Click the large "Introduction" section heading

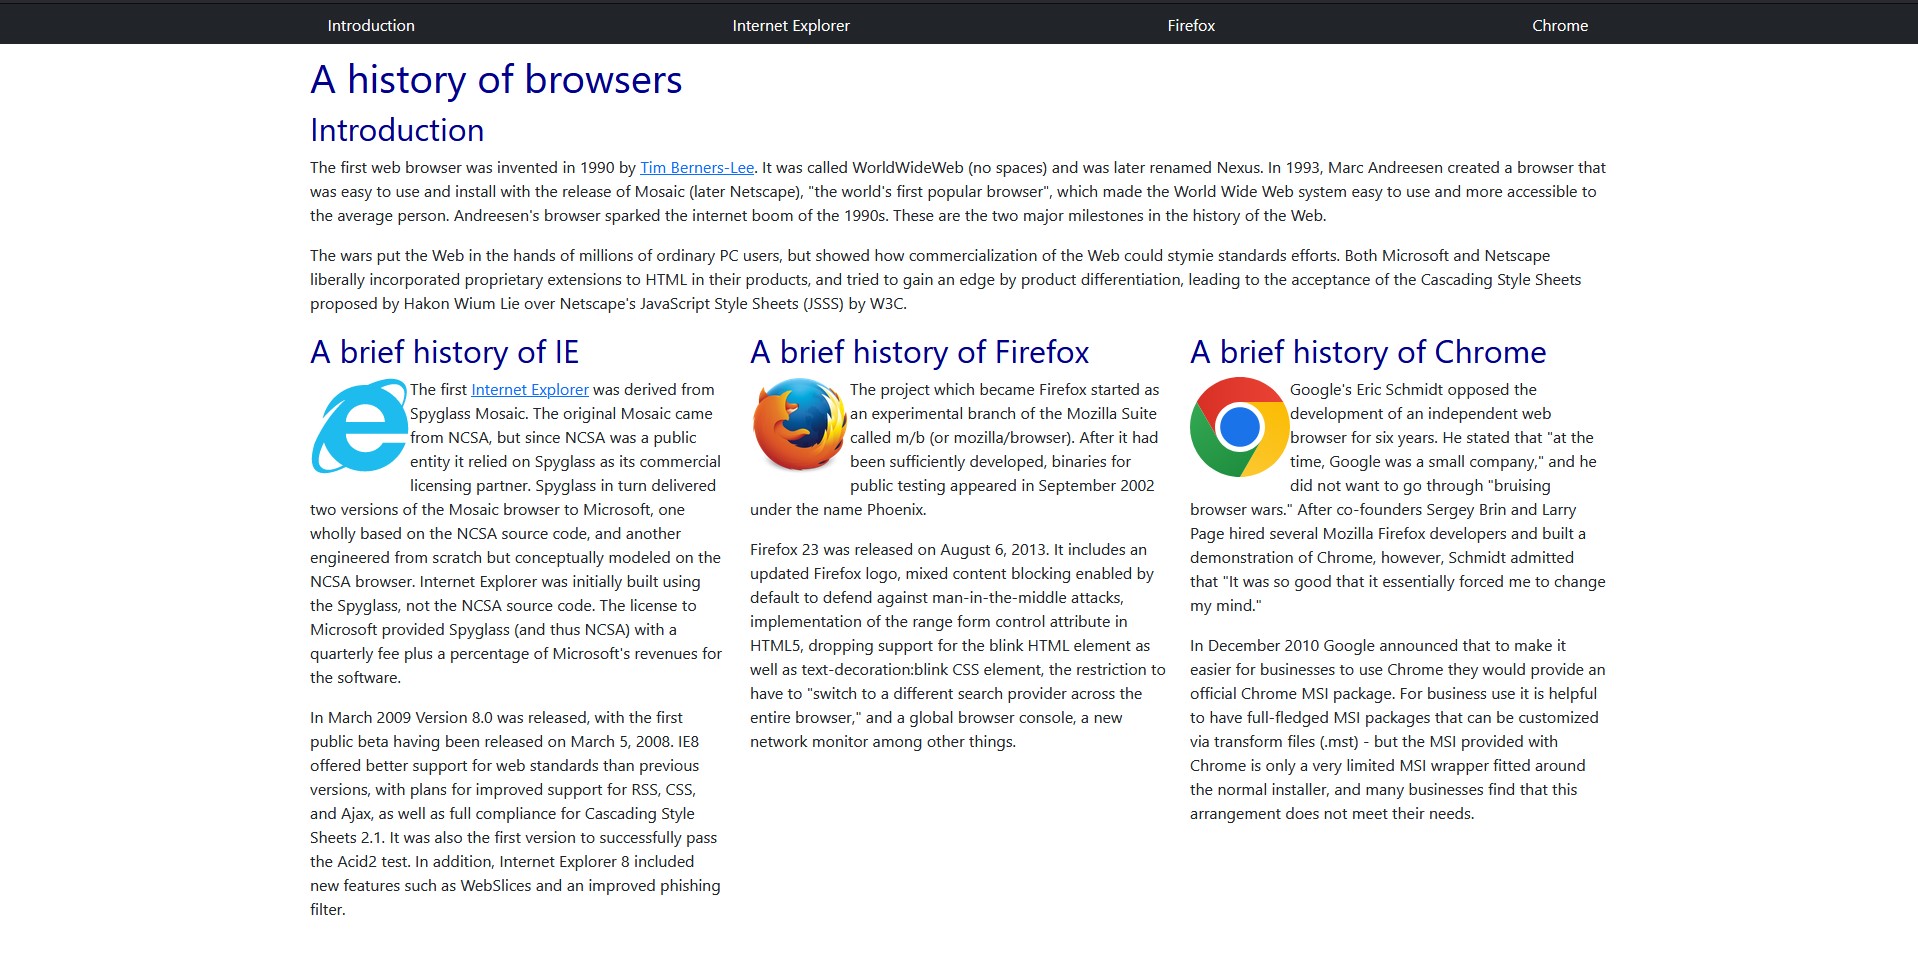tap(397, 130)
